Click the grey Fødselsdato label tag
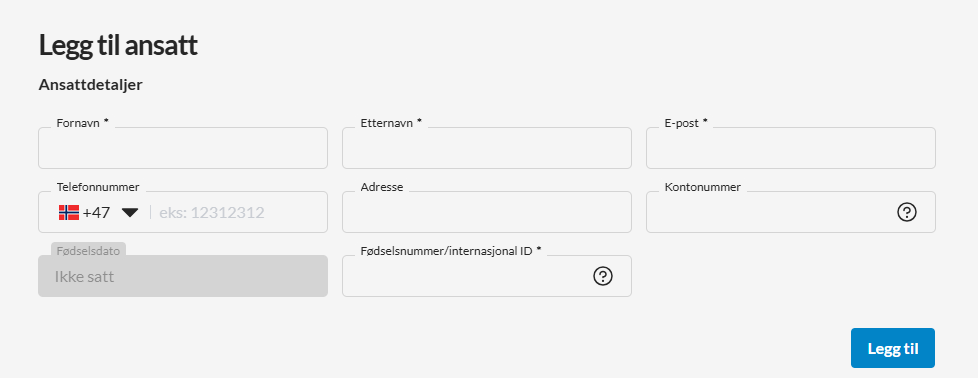The height and width of the screenshot is (378, 978). coord(88,250)
